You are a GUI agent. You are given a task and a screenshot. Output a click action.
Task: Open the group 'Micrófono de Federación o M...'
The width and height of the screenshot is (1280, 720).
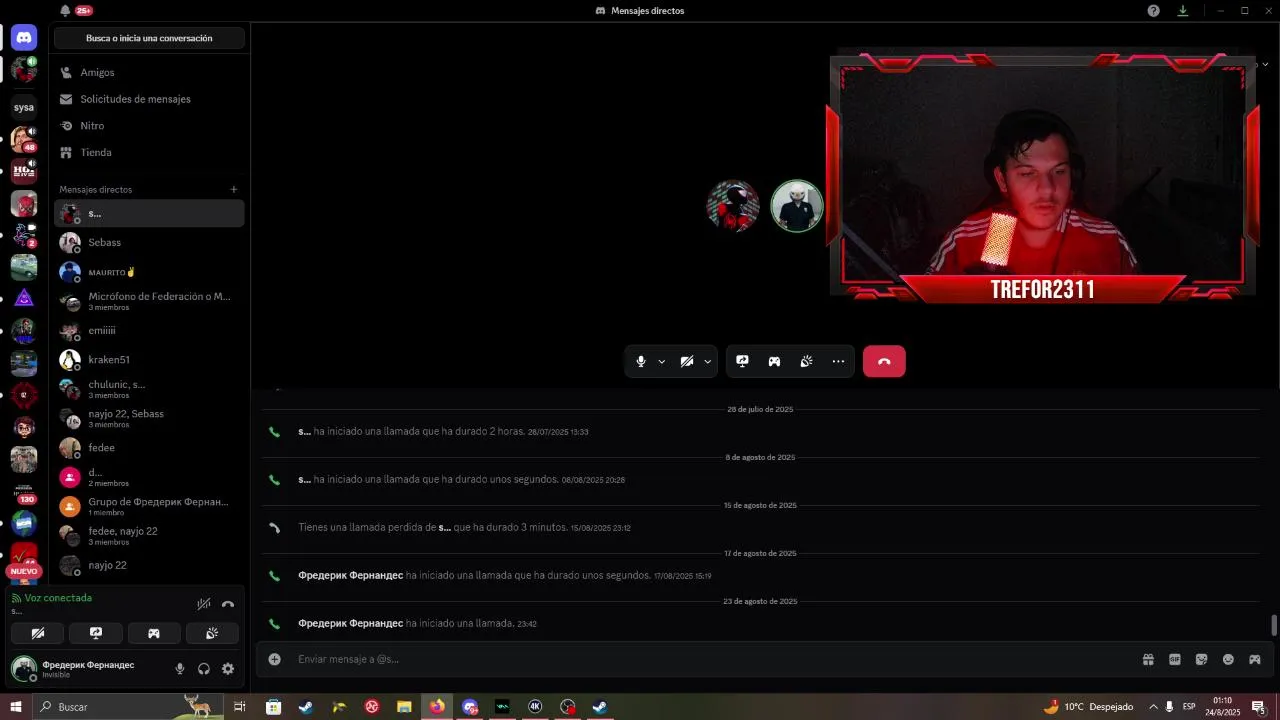149,301
